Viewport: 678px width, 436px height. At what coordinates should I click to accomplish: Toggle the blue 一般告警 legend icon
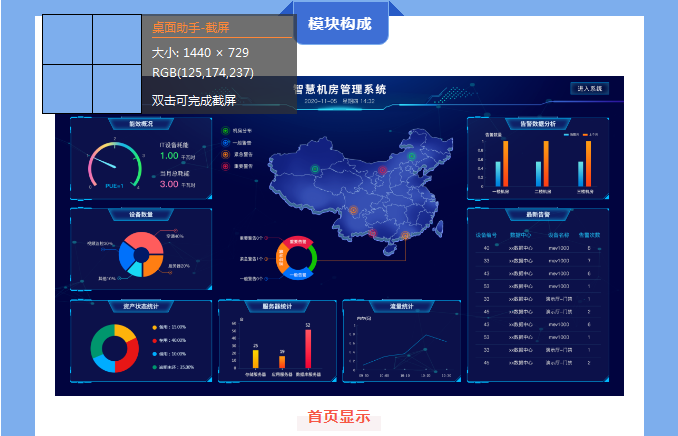tap(225, 143)
